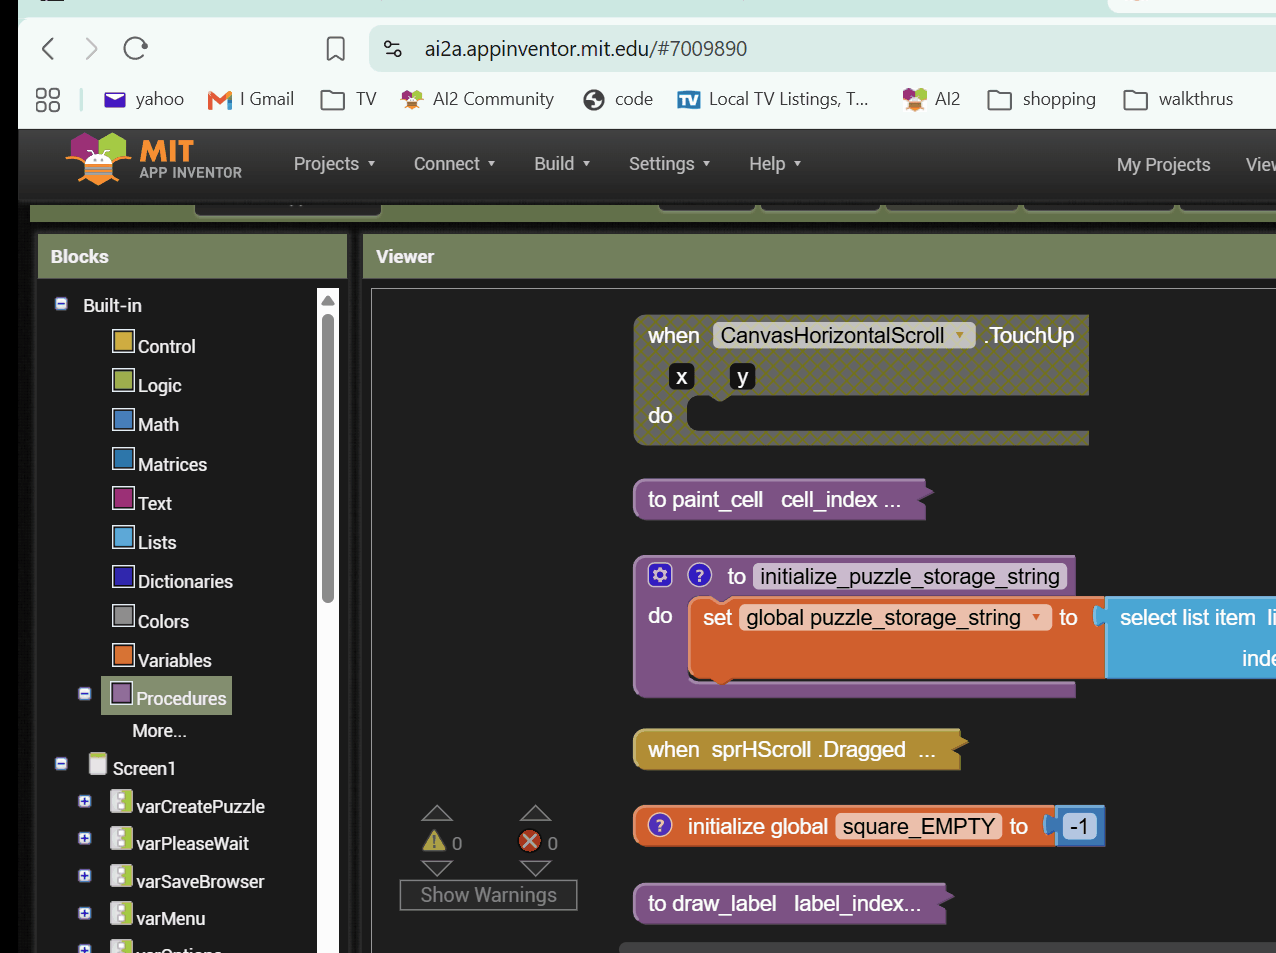Click the y parameter of TouchUp
The height and width of the screenshot is (953, 1276).
742,377
